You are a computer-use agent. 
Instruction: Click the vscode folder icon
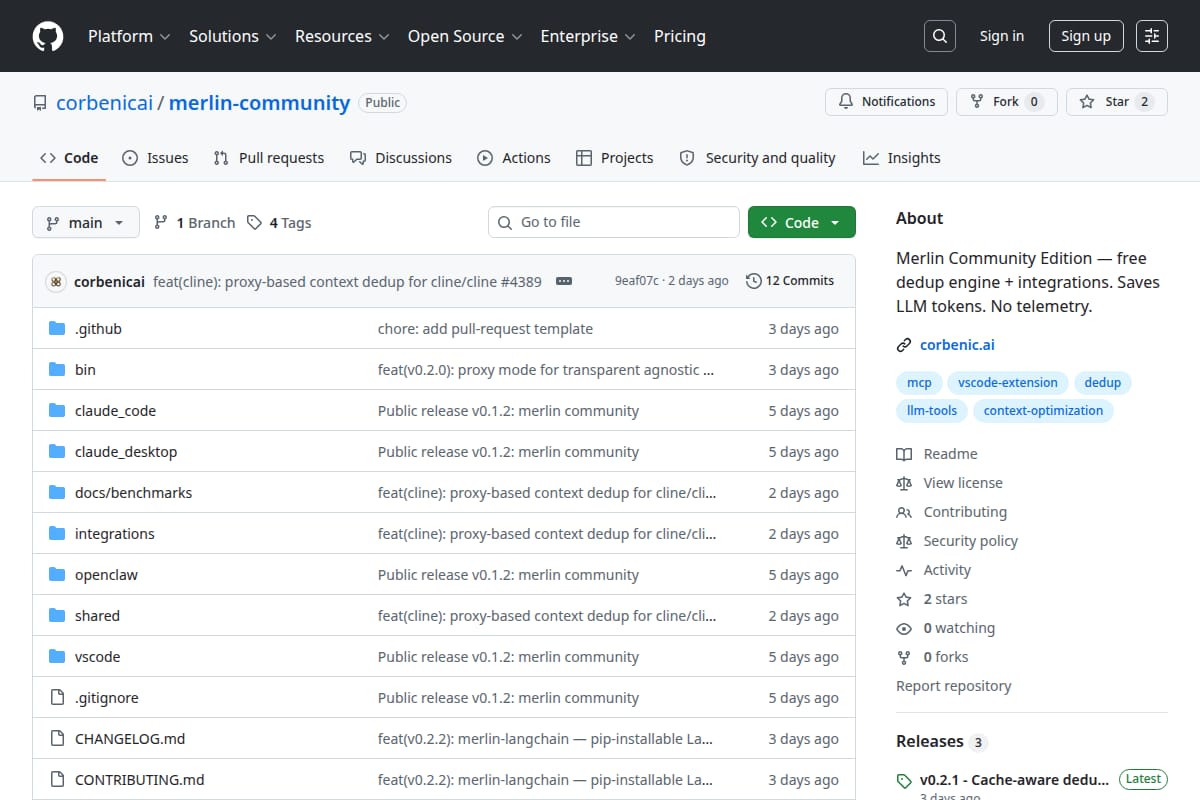57,657
